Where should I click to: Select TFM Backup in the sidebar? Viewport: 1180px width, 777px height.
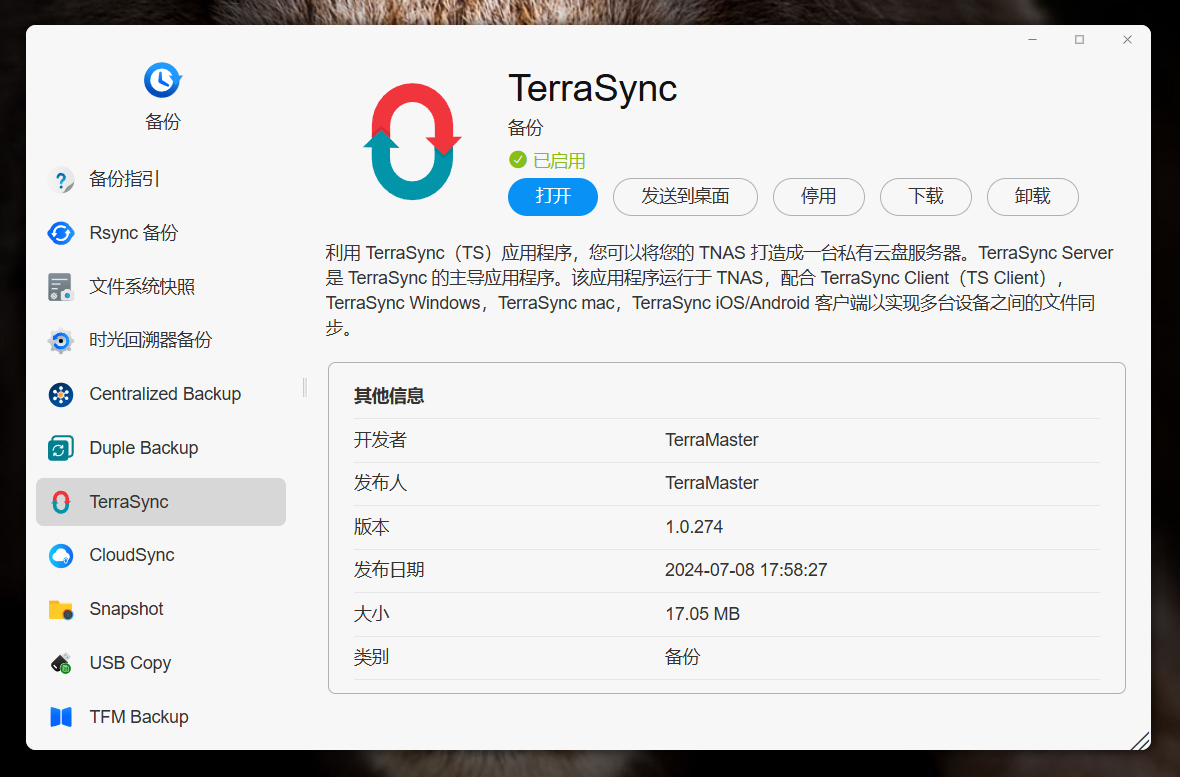(x=161, y=717)
